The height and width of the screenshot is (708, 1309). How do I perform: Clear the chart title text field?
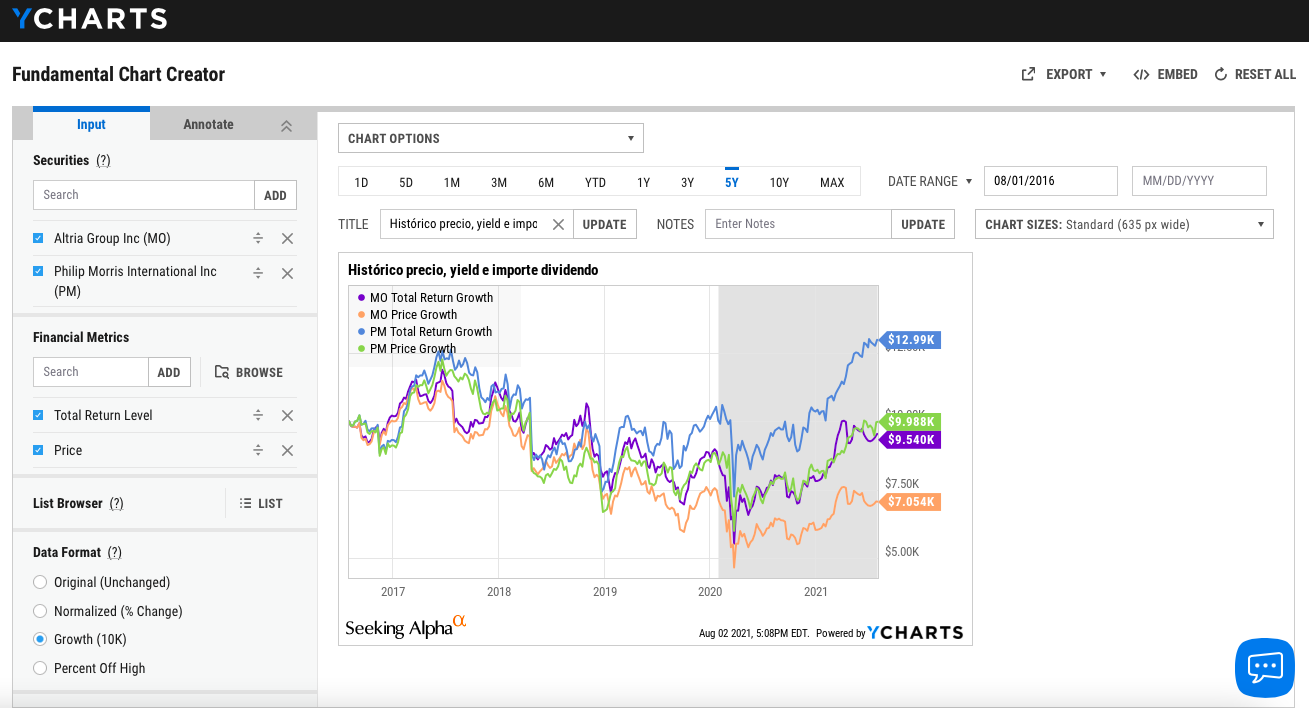(558, 224)
